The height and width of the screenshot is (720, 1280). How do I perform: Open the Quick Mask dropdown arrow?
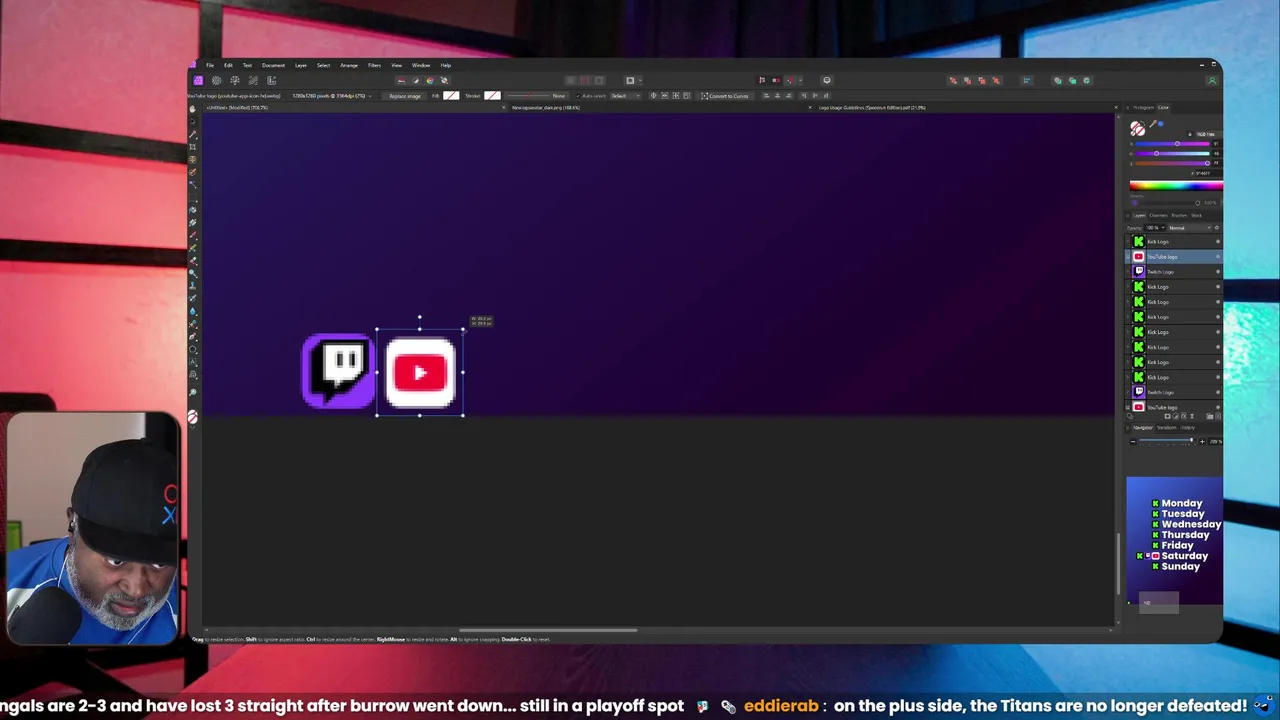639,80
